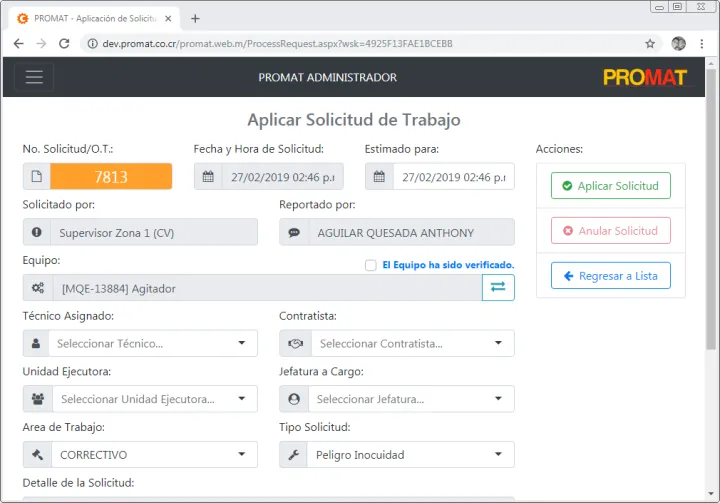Click the calendar icon beside Estimado para

pyautogui.click(x=379, y=177)
